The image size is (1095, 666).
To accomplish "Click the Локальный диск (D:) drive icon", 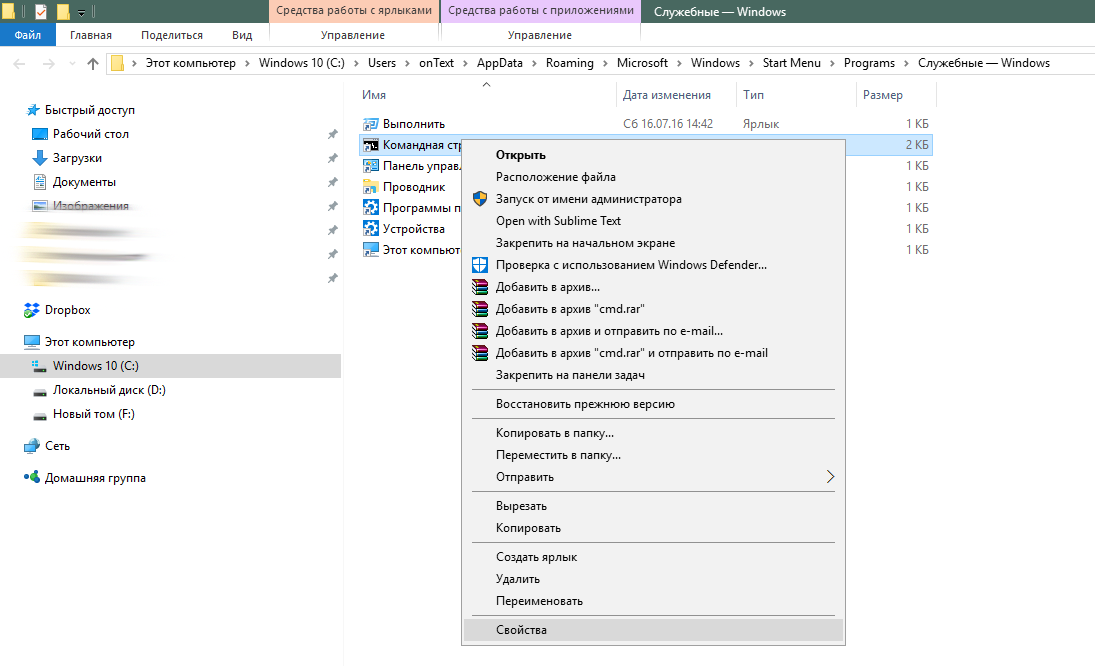I will (x=40, y=391).
